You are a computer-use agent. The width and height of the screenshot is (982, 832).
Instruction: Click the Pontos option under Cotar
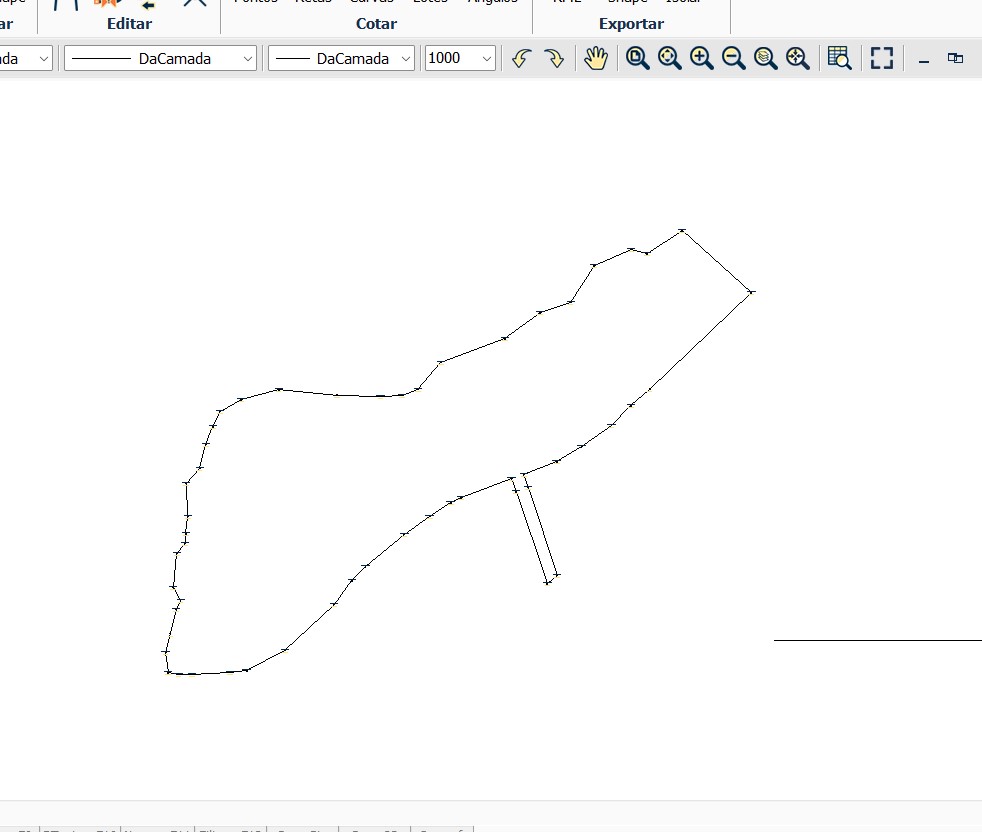click(255, 2)
